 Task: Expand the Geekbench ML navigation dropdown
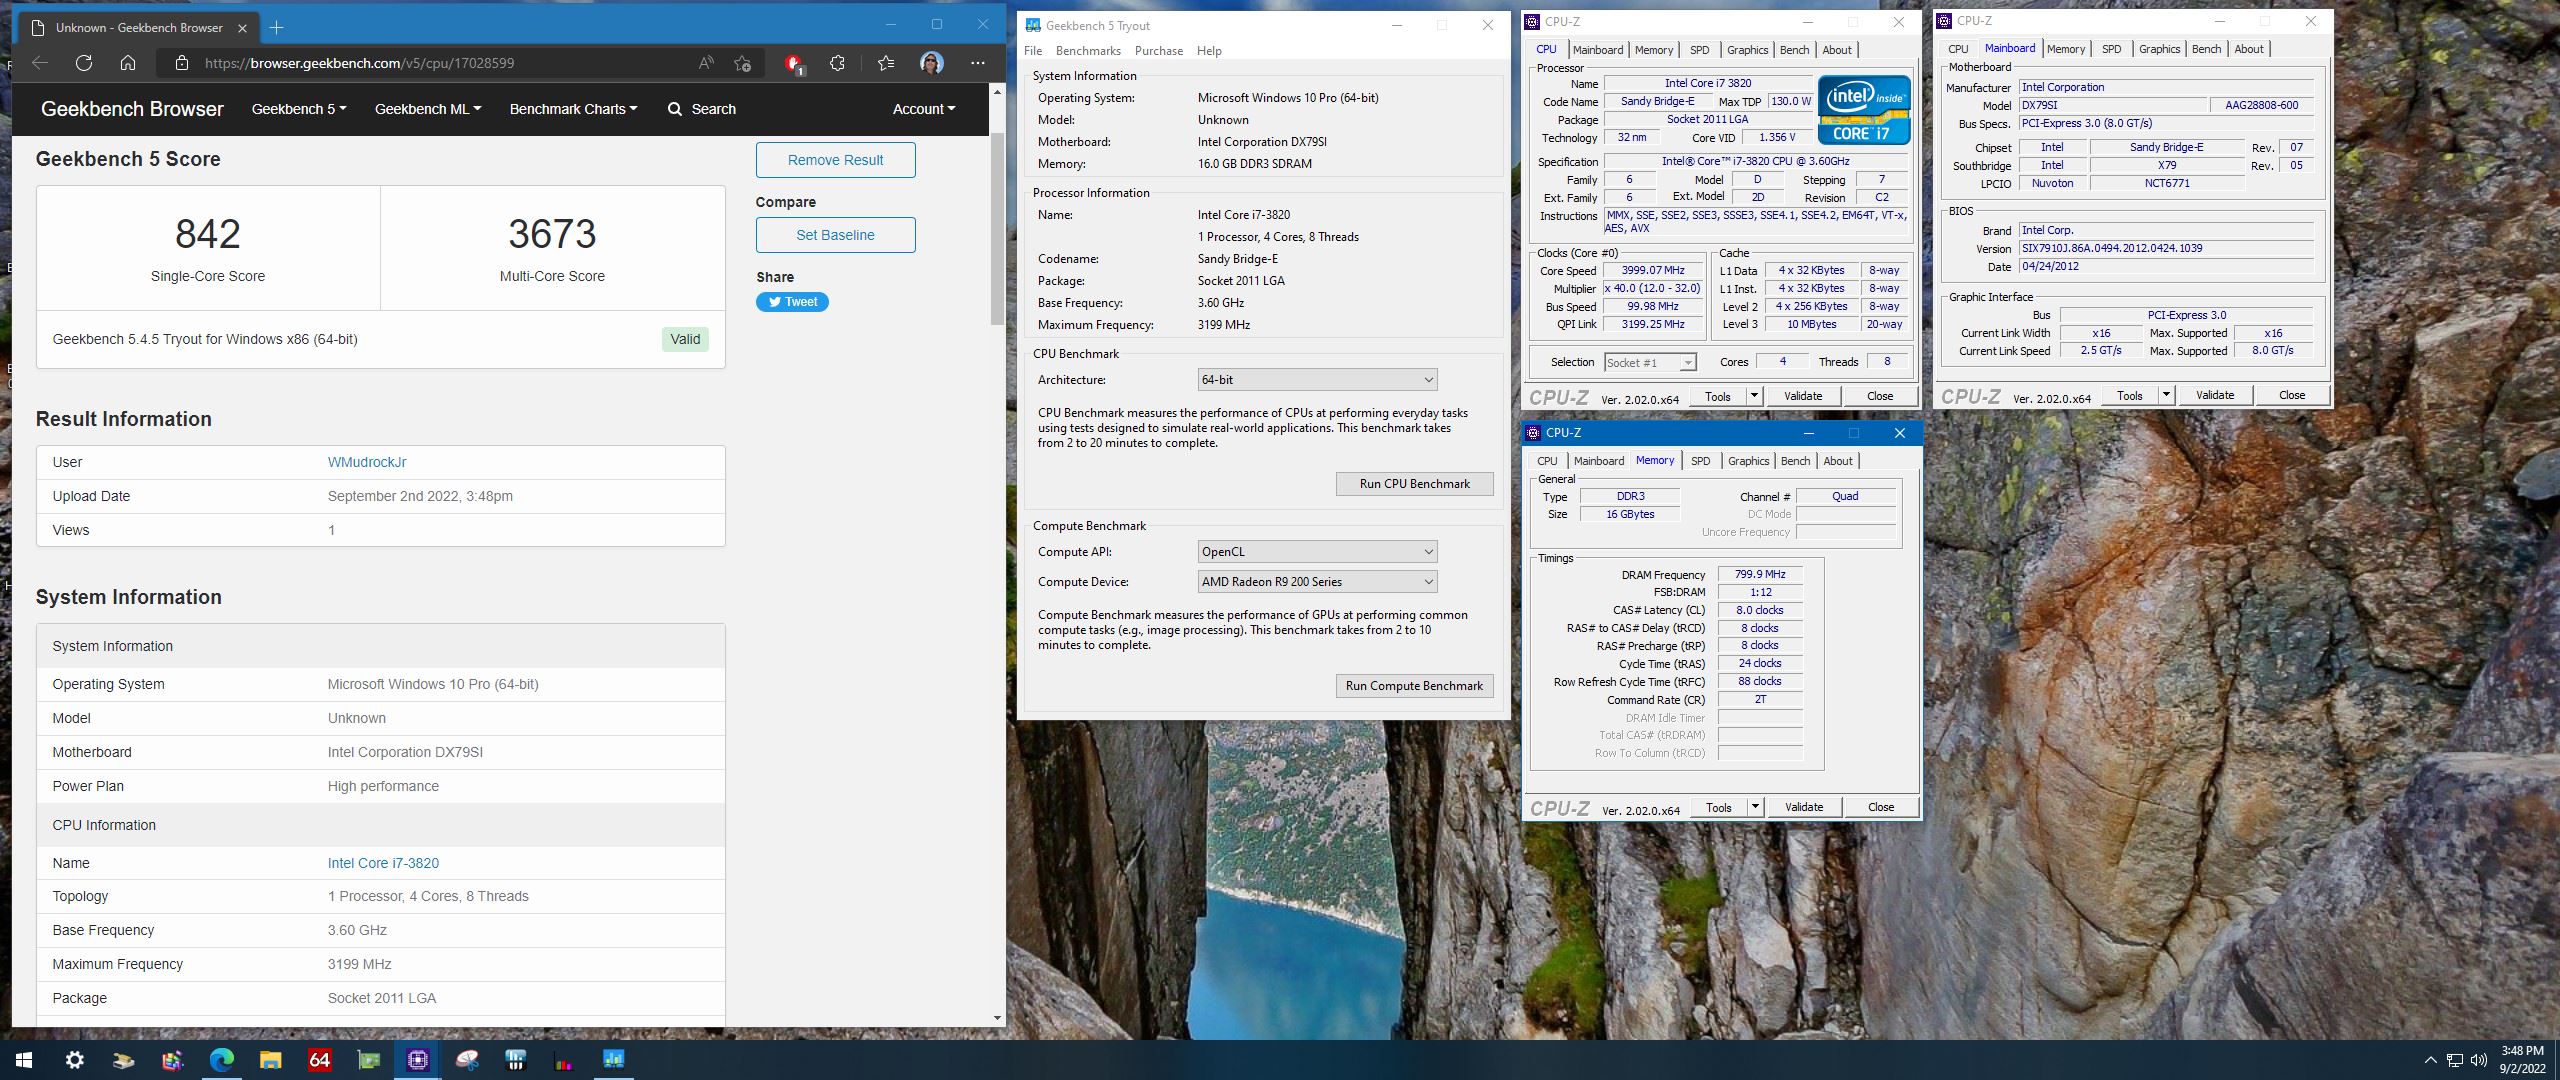tap(427, 109)
